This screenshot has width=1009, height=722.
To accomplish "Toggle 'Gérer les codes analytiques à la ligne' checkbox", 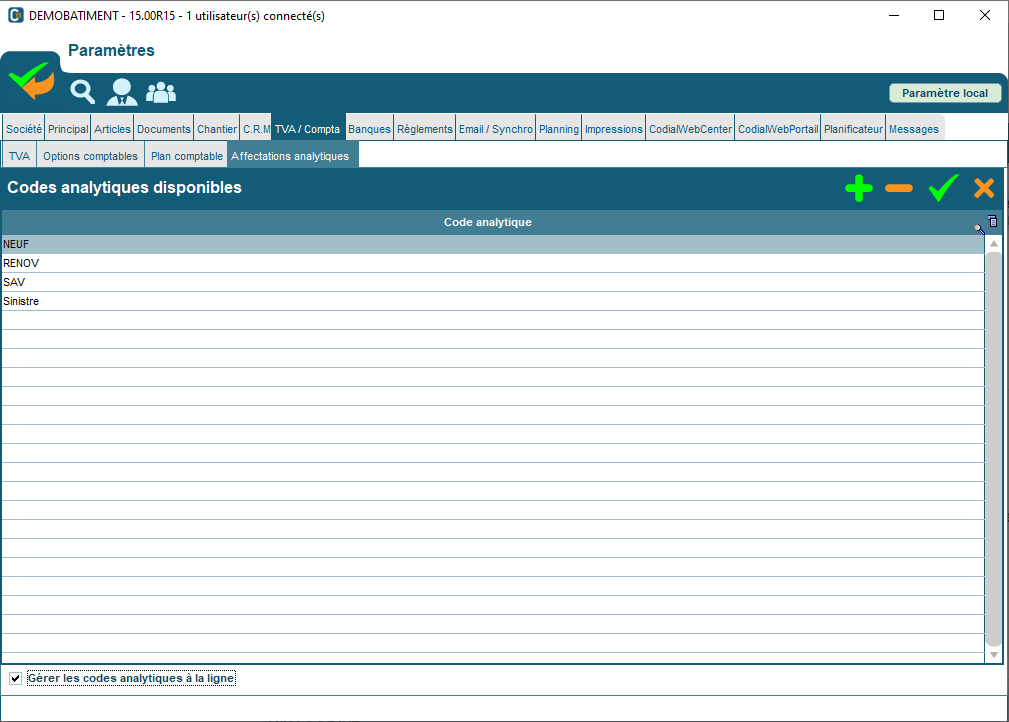I will click(x=15, y=679).
